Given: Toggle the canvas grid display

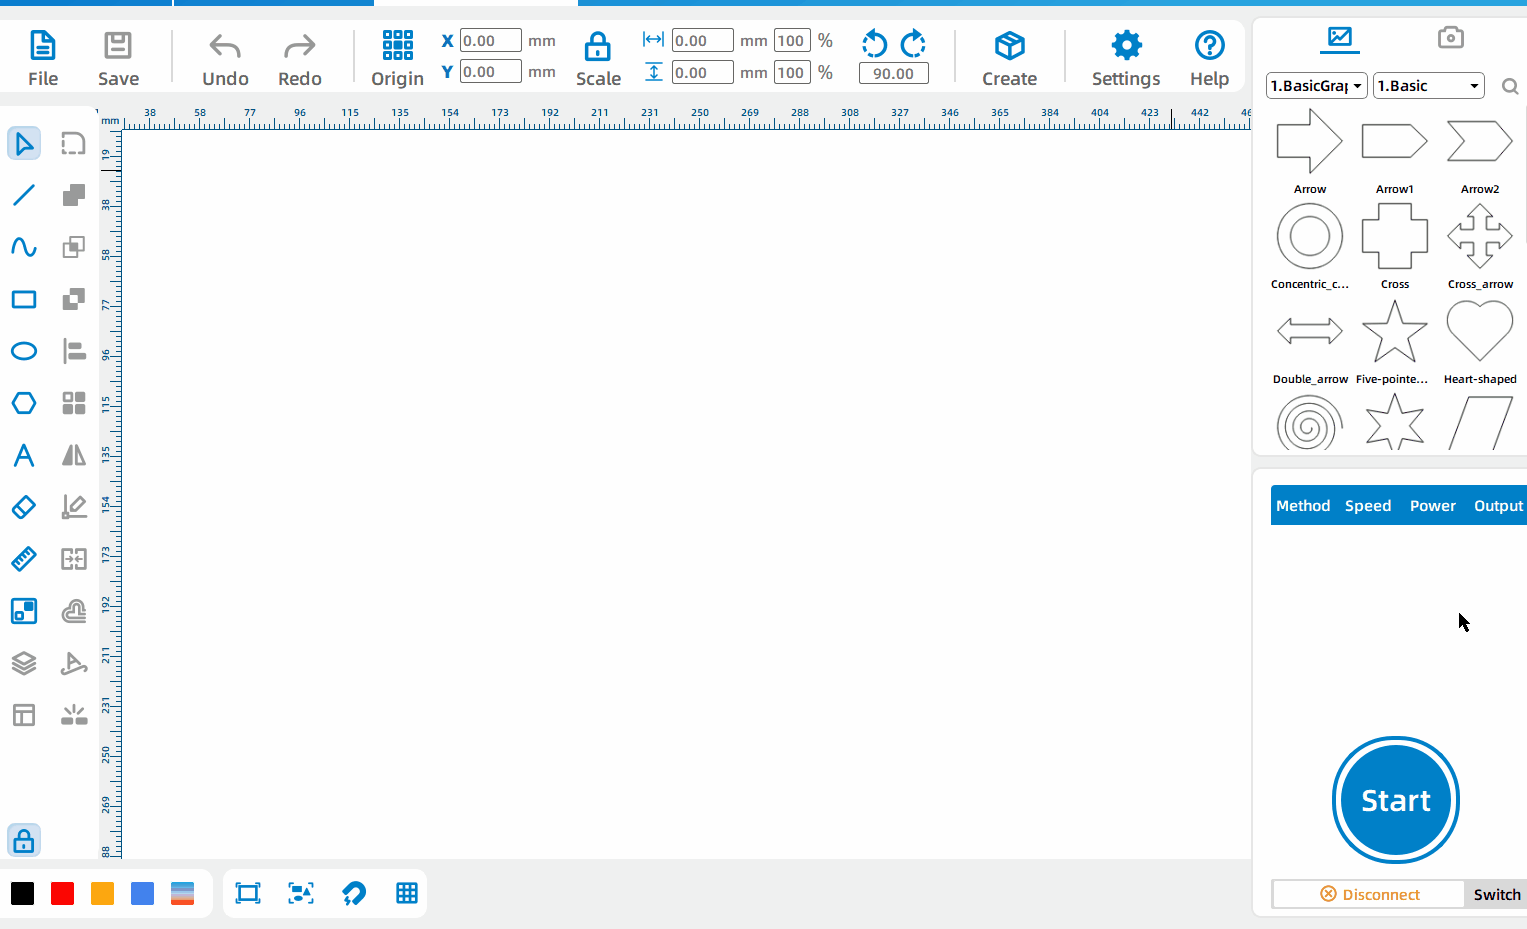Looking at the screenshot, I should tap(407, 893).
